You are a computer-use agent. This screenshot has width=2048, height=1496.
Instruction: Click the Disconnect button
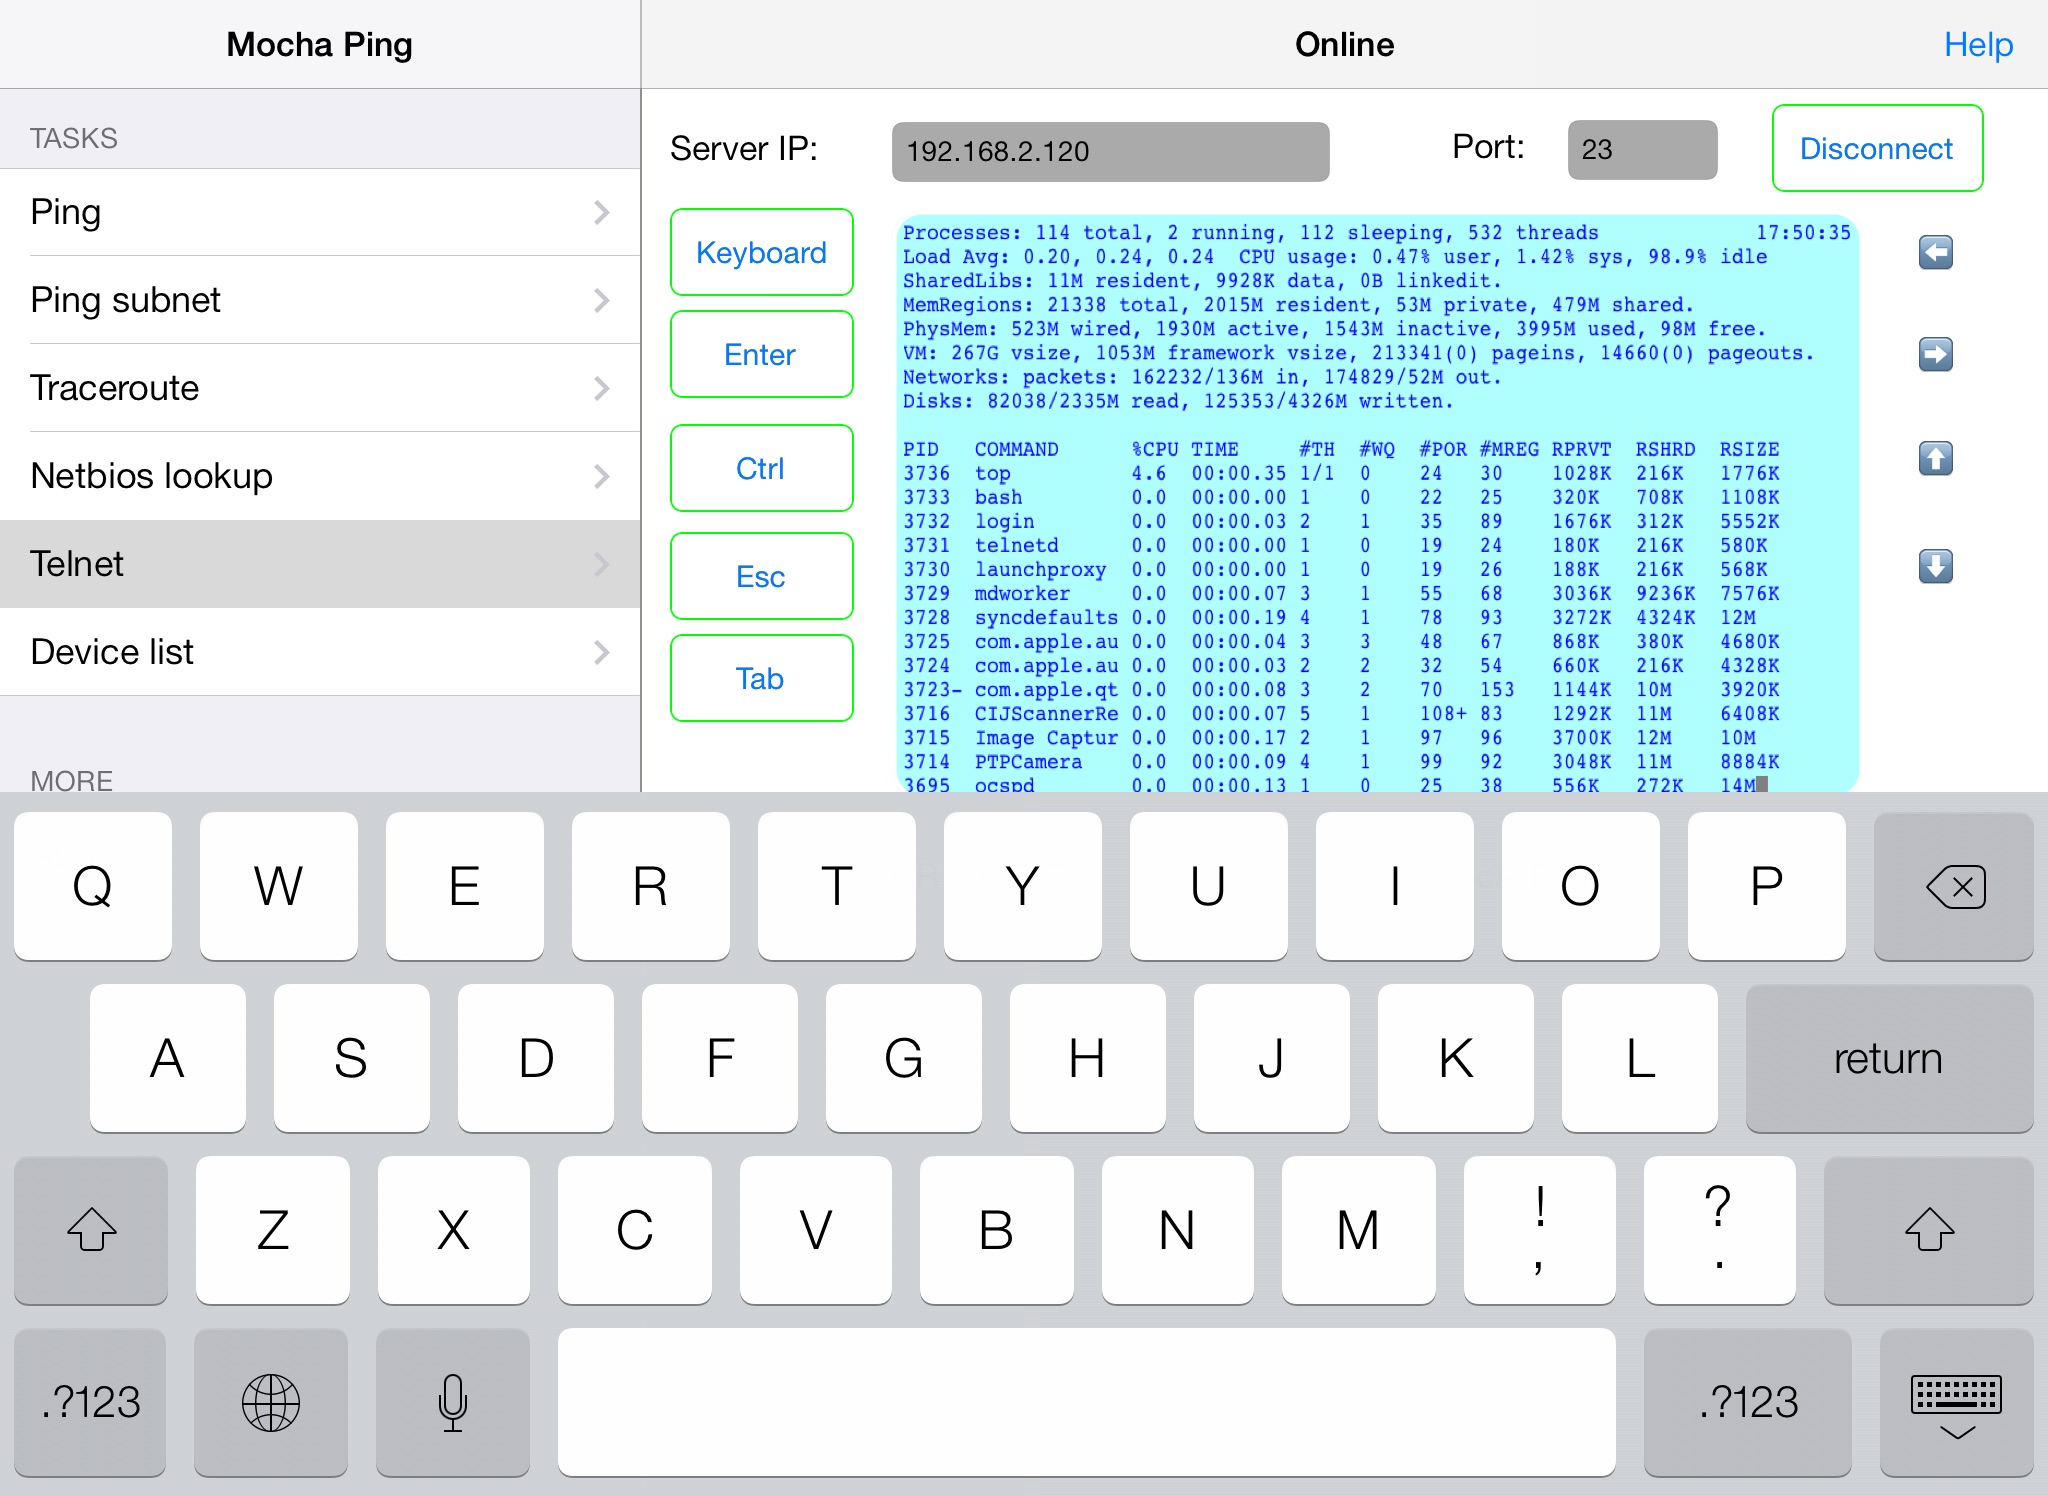pos(1877,148)
